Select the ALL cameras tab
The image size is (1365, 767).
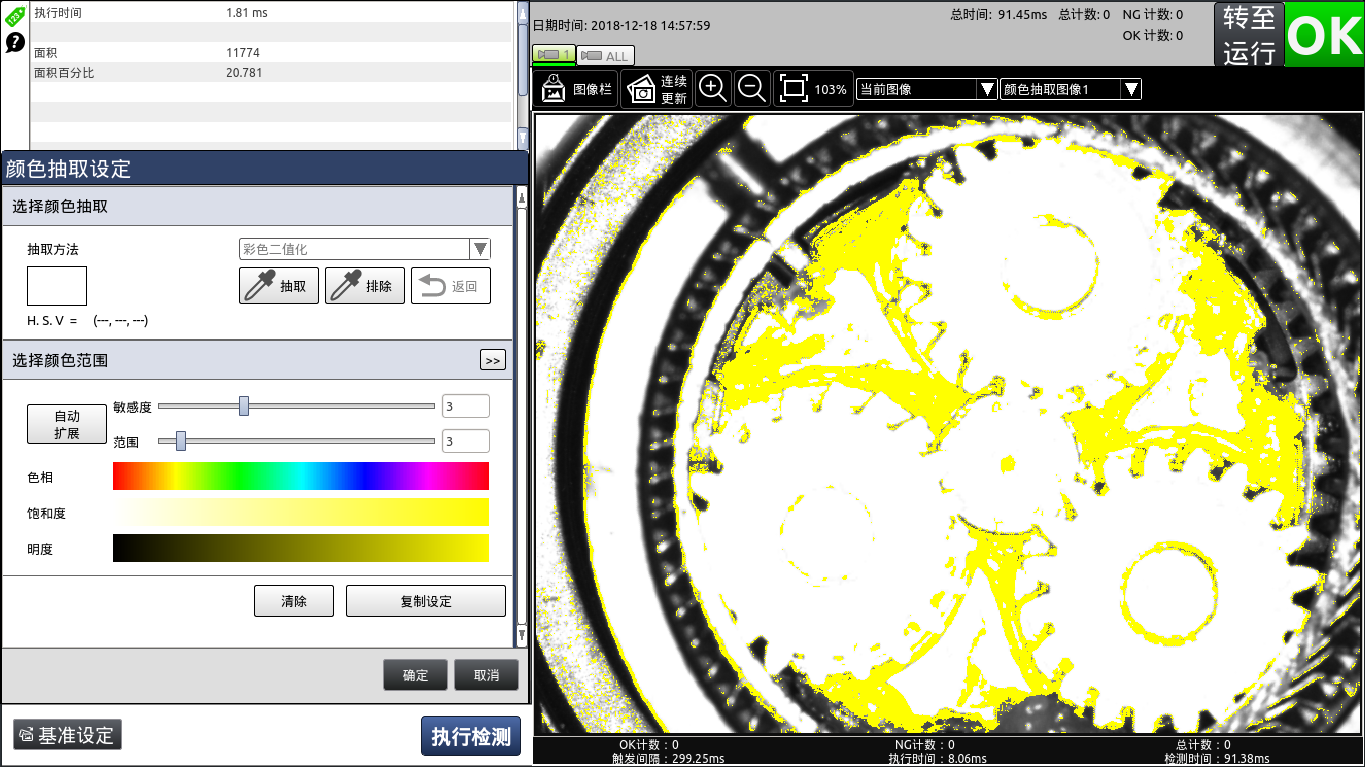coord(605,56)
